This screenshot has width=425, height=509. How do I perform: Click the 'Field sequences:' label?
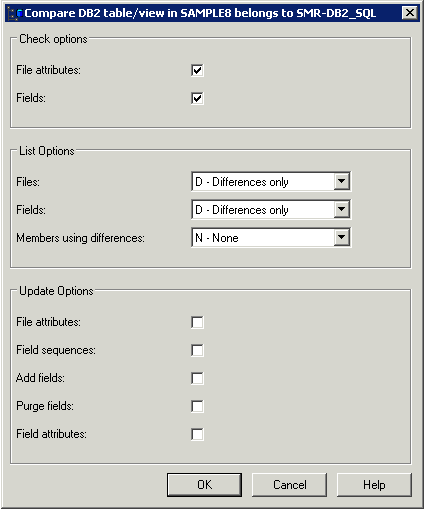[x=56, y=350]
